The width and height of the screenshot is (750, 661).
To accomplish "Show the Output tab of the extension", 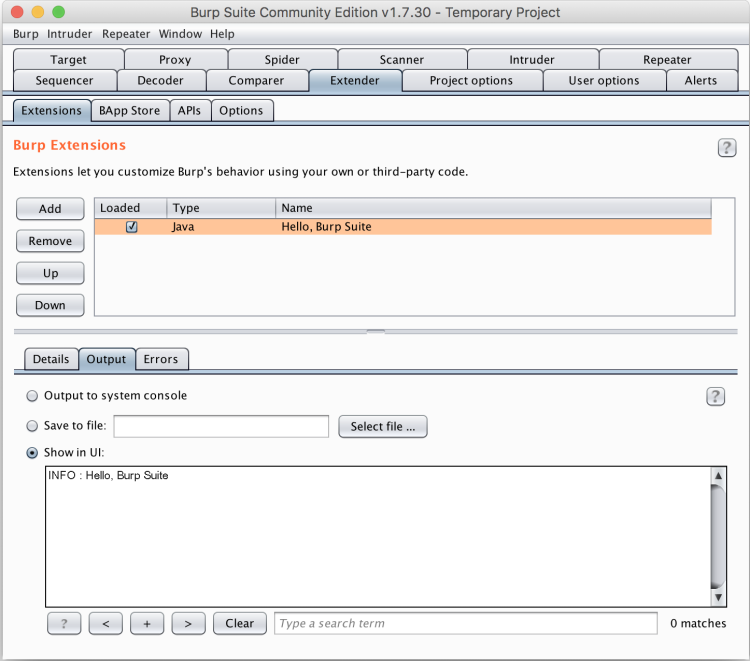I will coord(106,359).
